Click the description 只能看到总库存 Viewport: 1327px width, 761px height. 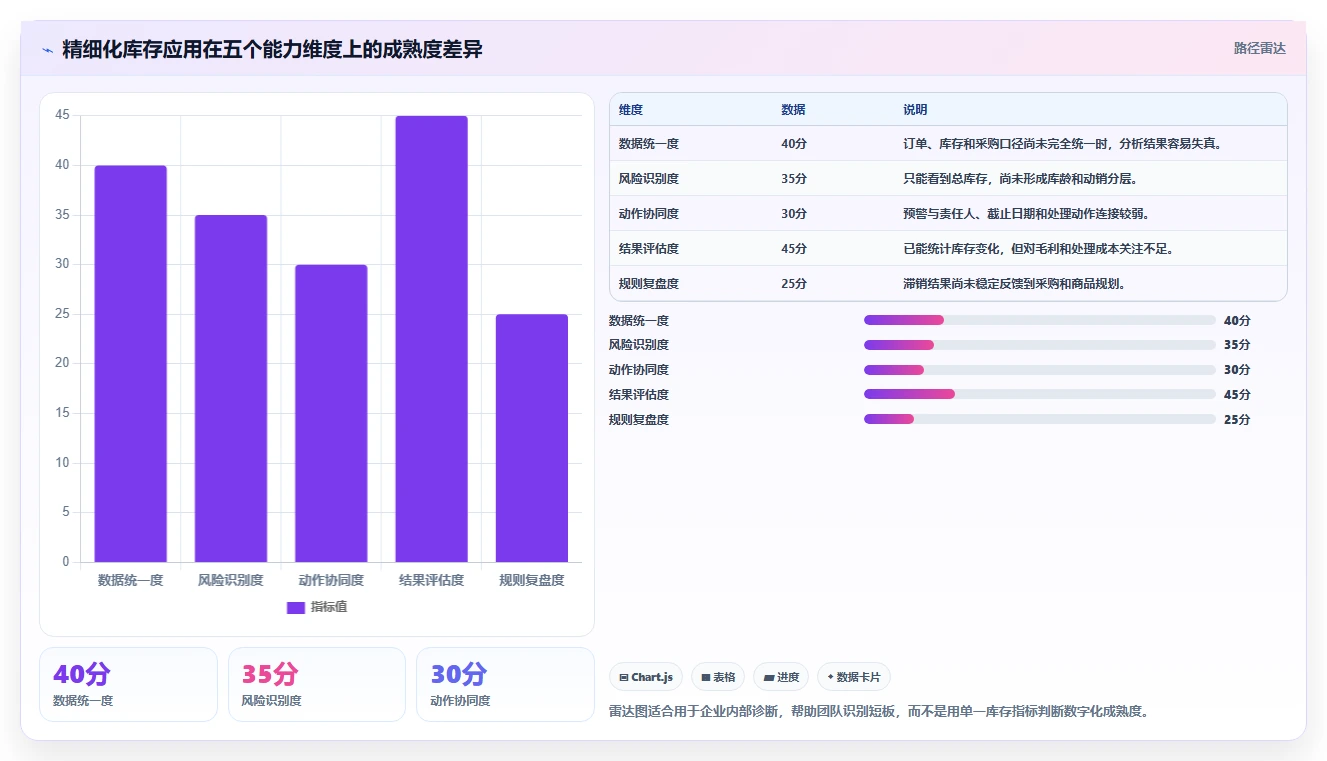1020,179
